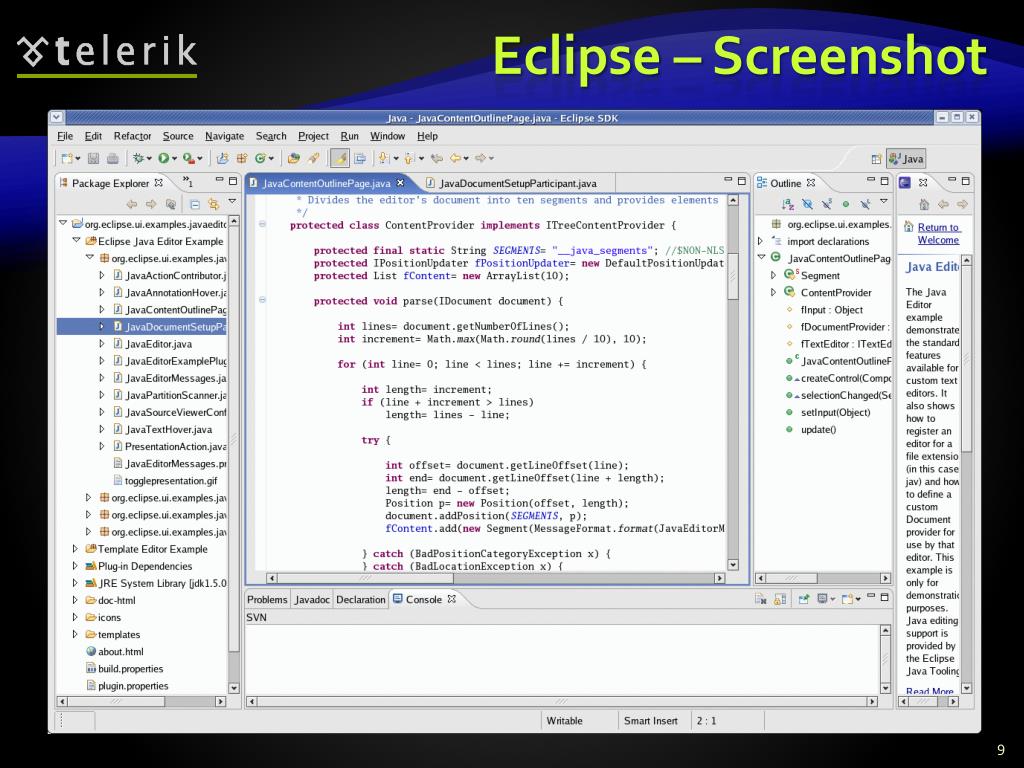Toggle alphabetical Sort in Outline

[x=788, y=204]
